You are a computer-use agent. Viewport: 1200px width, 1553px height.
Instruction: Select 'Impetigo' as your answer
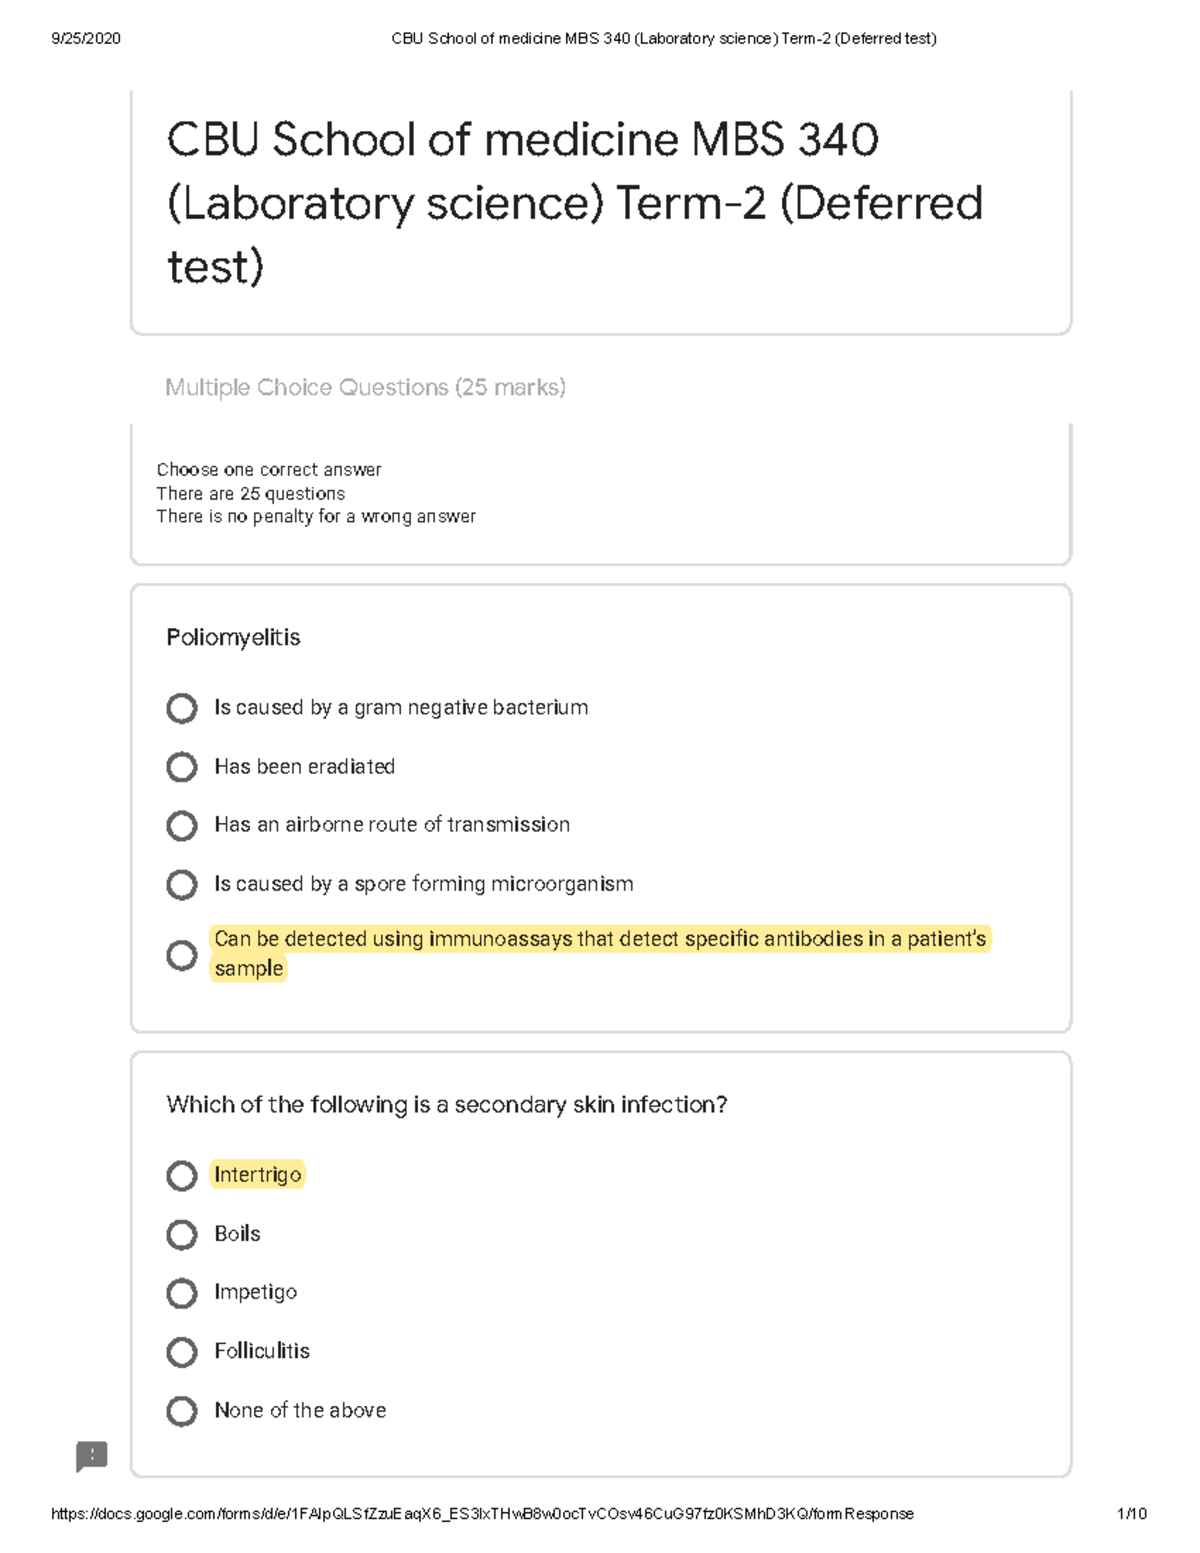coord(181,1293)
